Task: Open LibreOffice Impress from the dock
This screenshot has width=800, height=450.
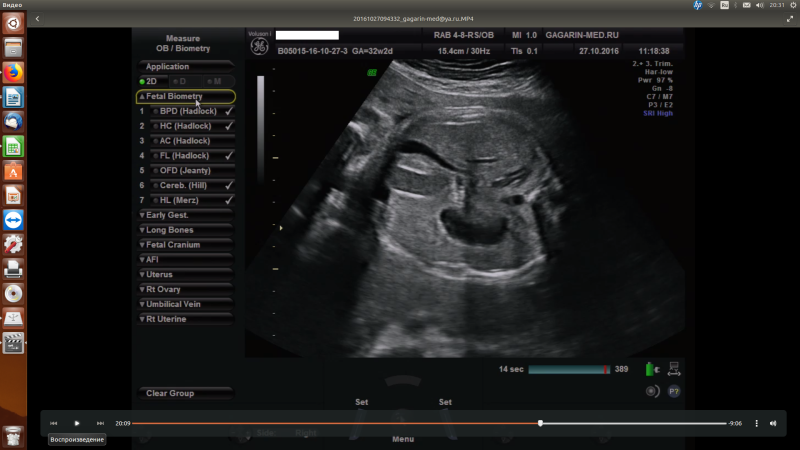Action: pos(13,195)
